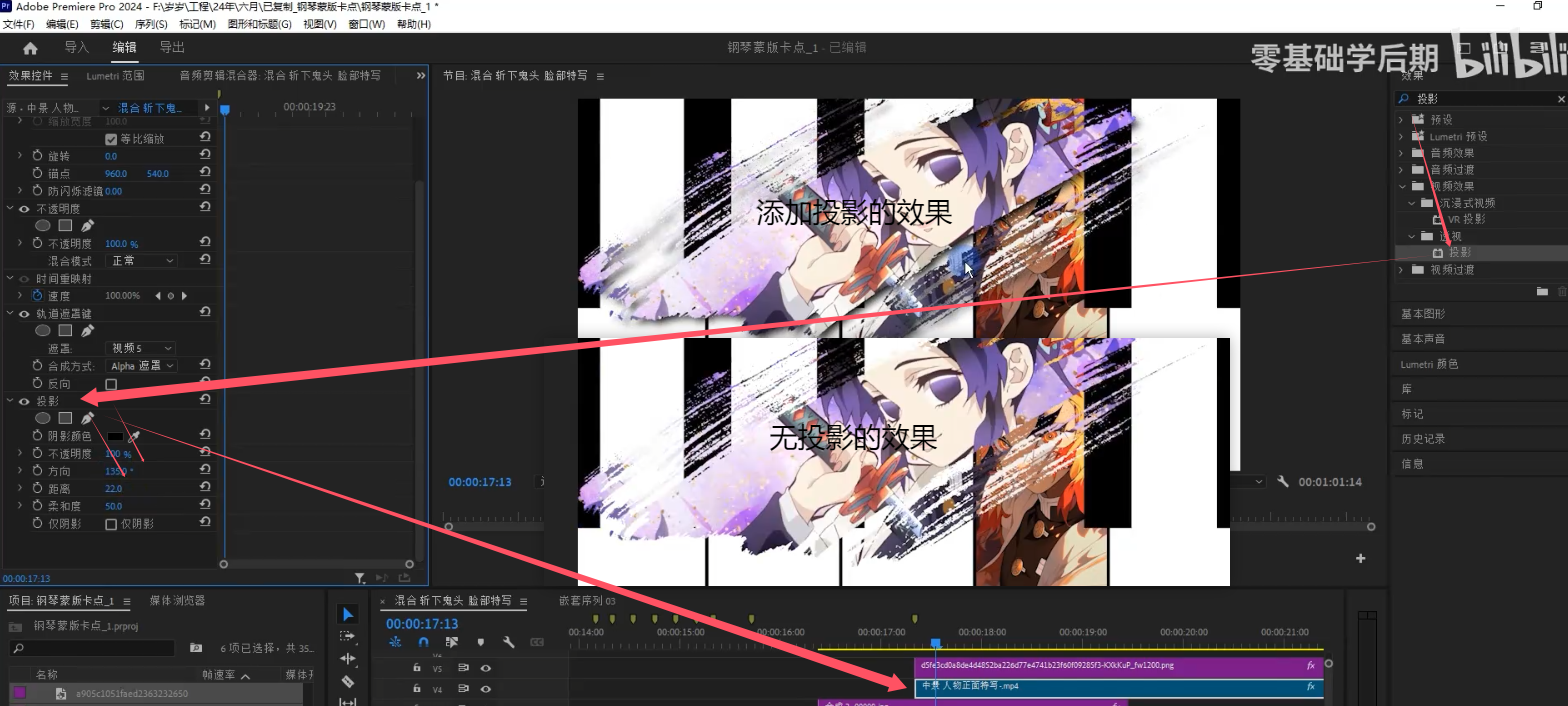The width and height of the screenshot is (1568, 706).
Task: Open 合成方式 dropdown showing Alpha 遮罩
Action: pos(141,366)
